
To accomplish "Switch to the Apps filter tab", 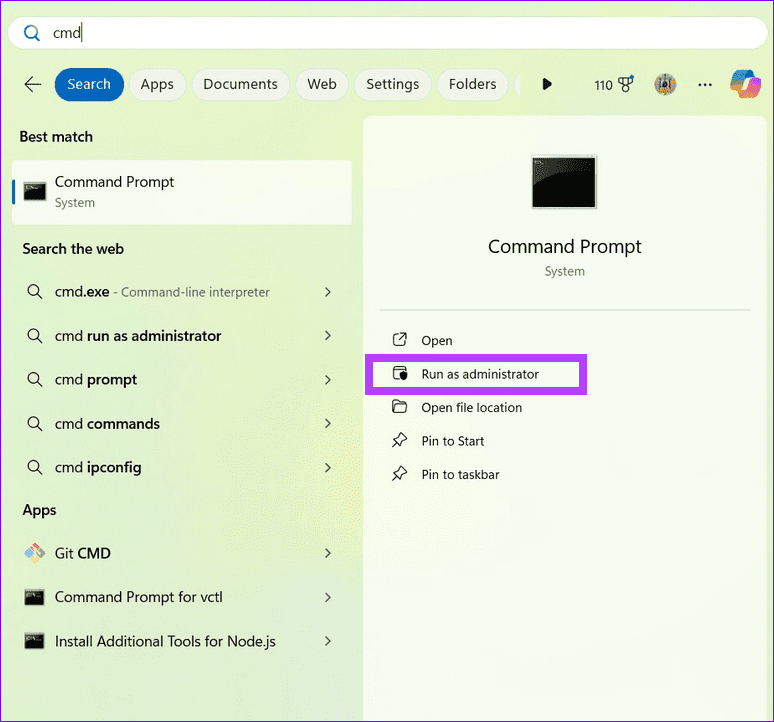I will coord(157,85).
